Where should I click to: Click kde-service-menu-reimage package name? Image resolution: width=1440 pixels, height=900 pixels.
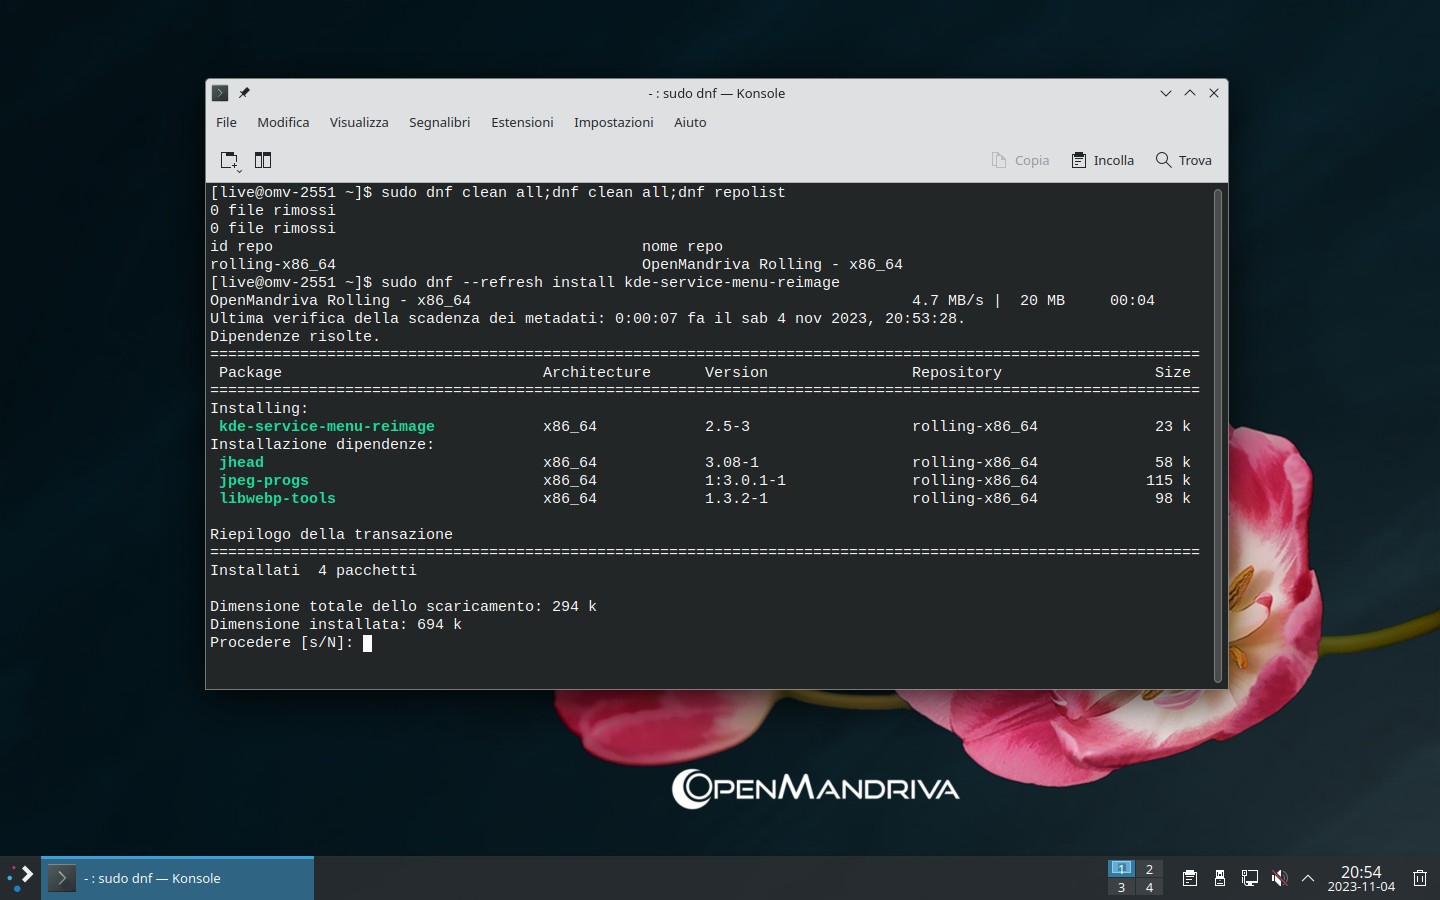(327, 426)
